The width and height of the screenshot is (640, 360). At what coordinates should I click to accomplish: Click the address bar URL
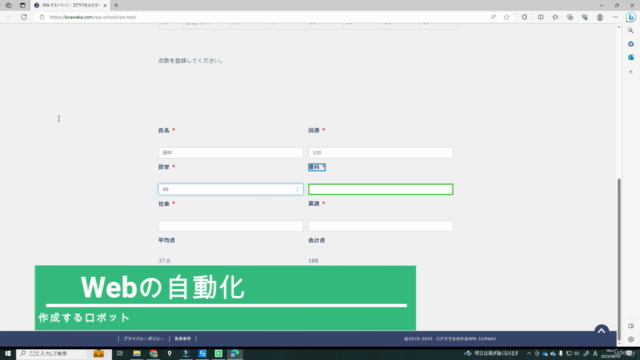[93, 17]
